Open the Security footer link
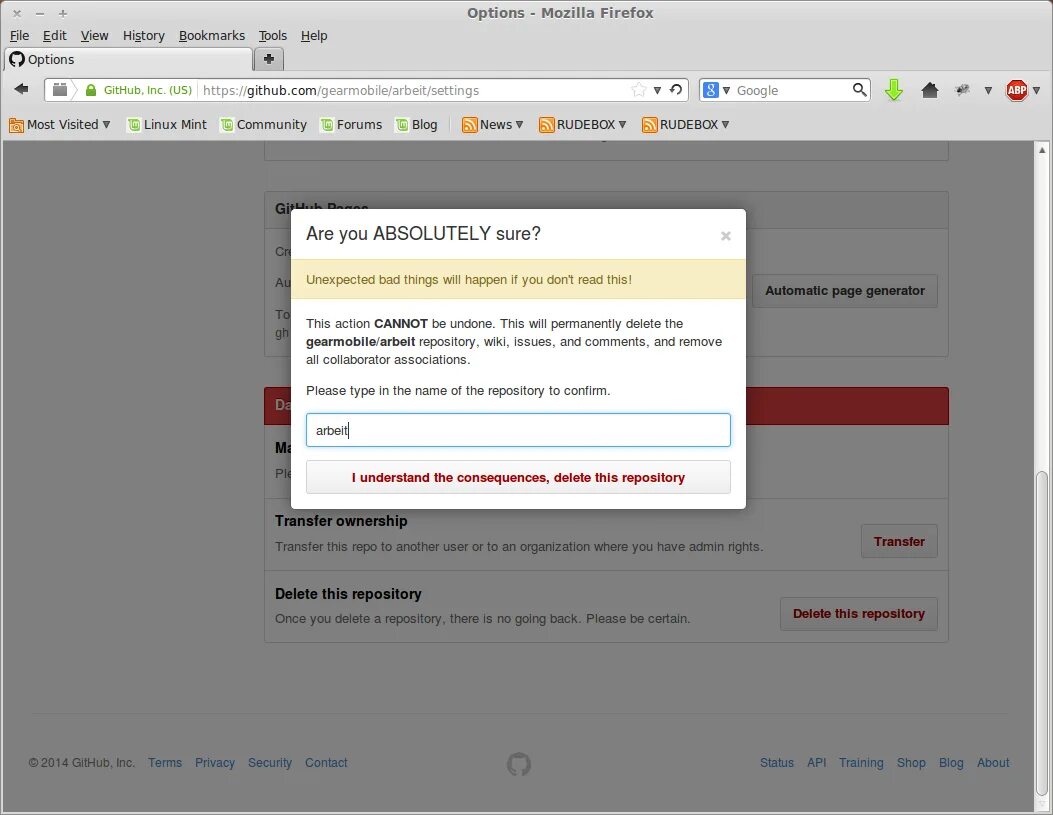This screenshot has width=1053, height=815. 270,763
